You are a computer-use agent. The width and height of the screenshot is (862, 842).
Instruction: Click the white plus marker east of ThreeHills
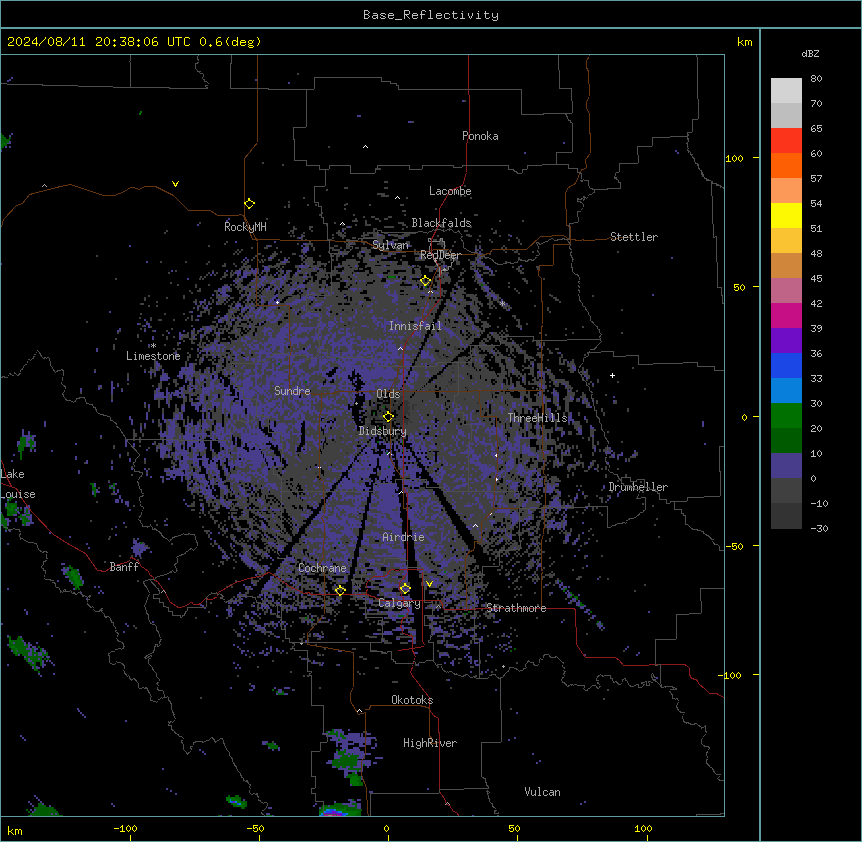(612, 375)
